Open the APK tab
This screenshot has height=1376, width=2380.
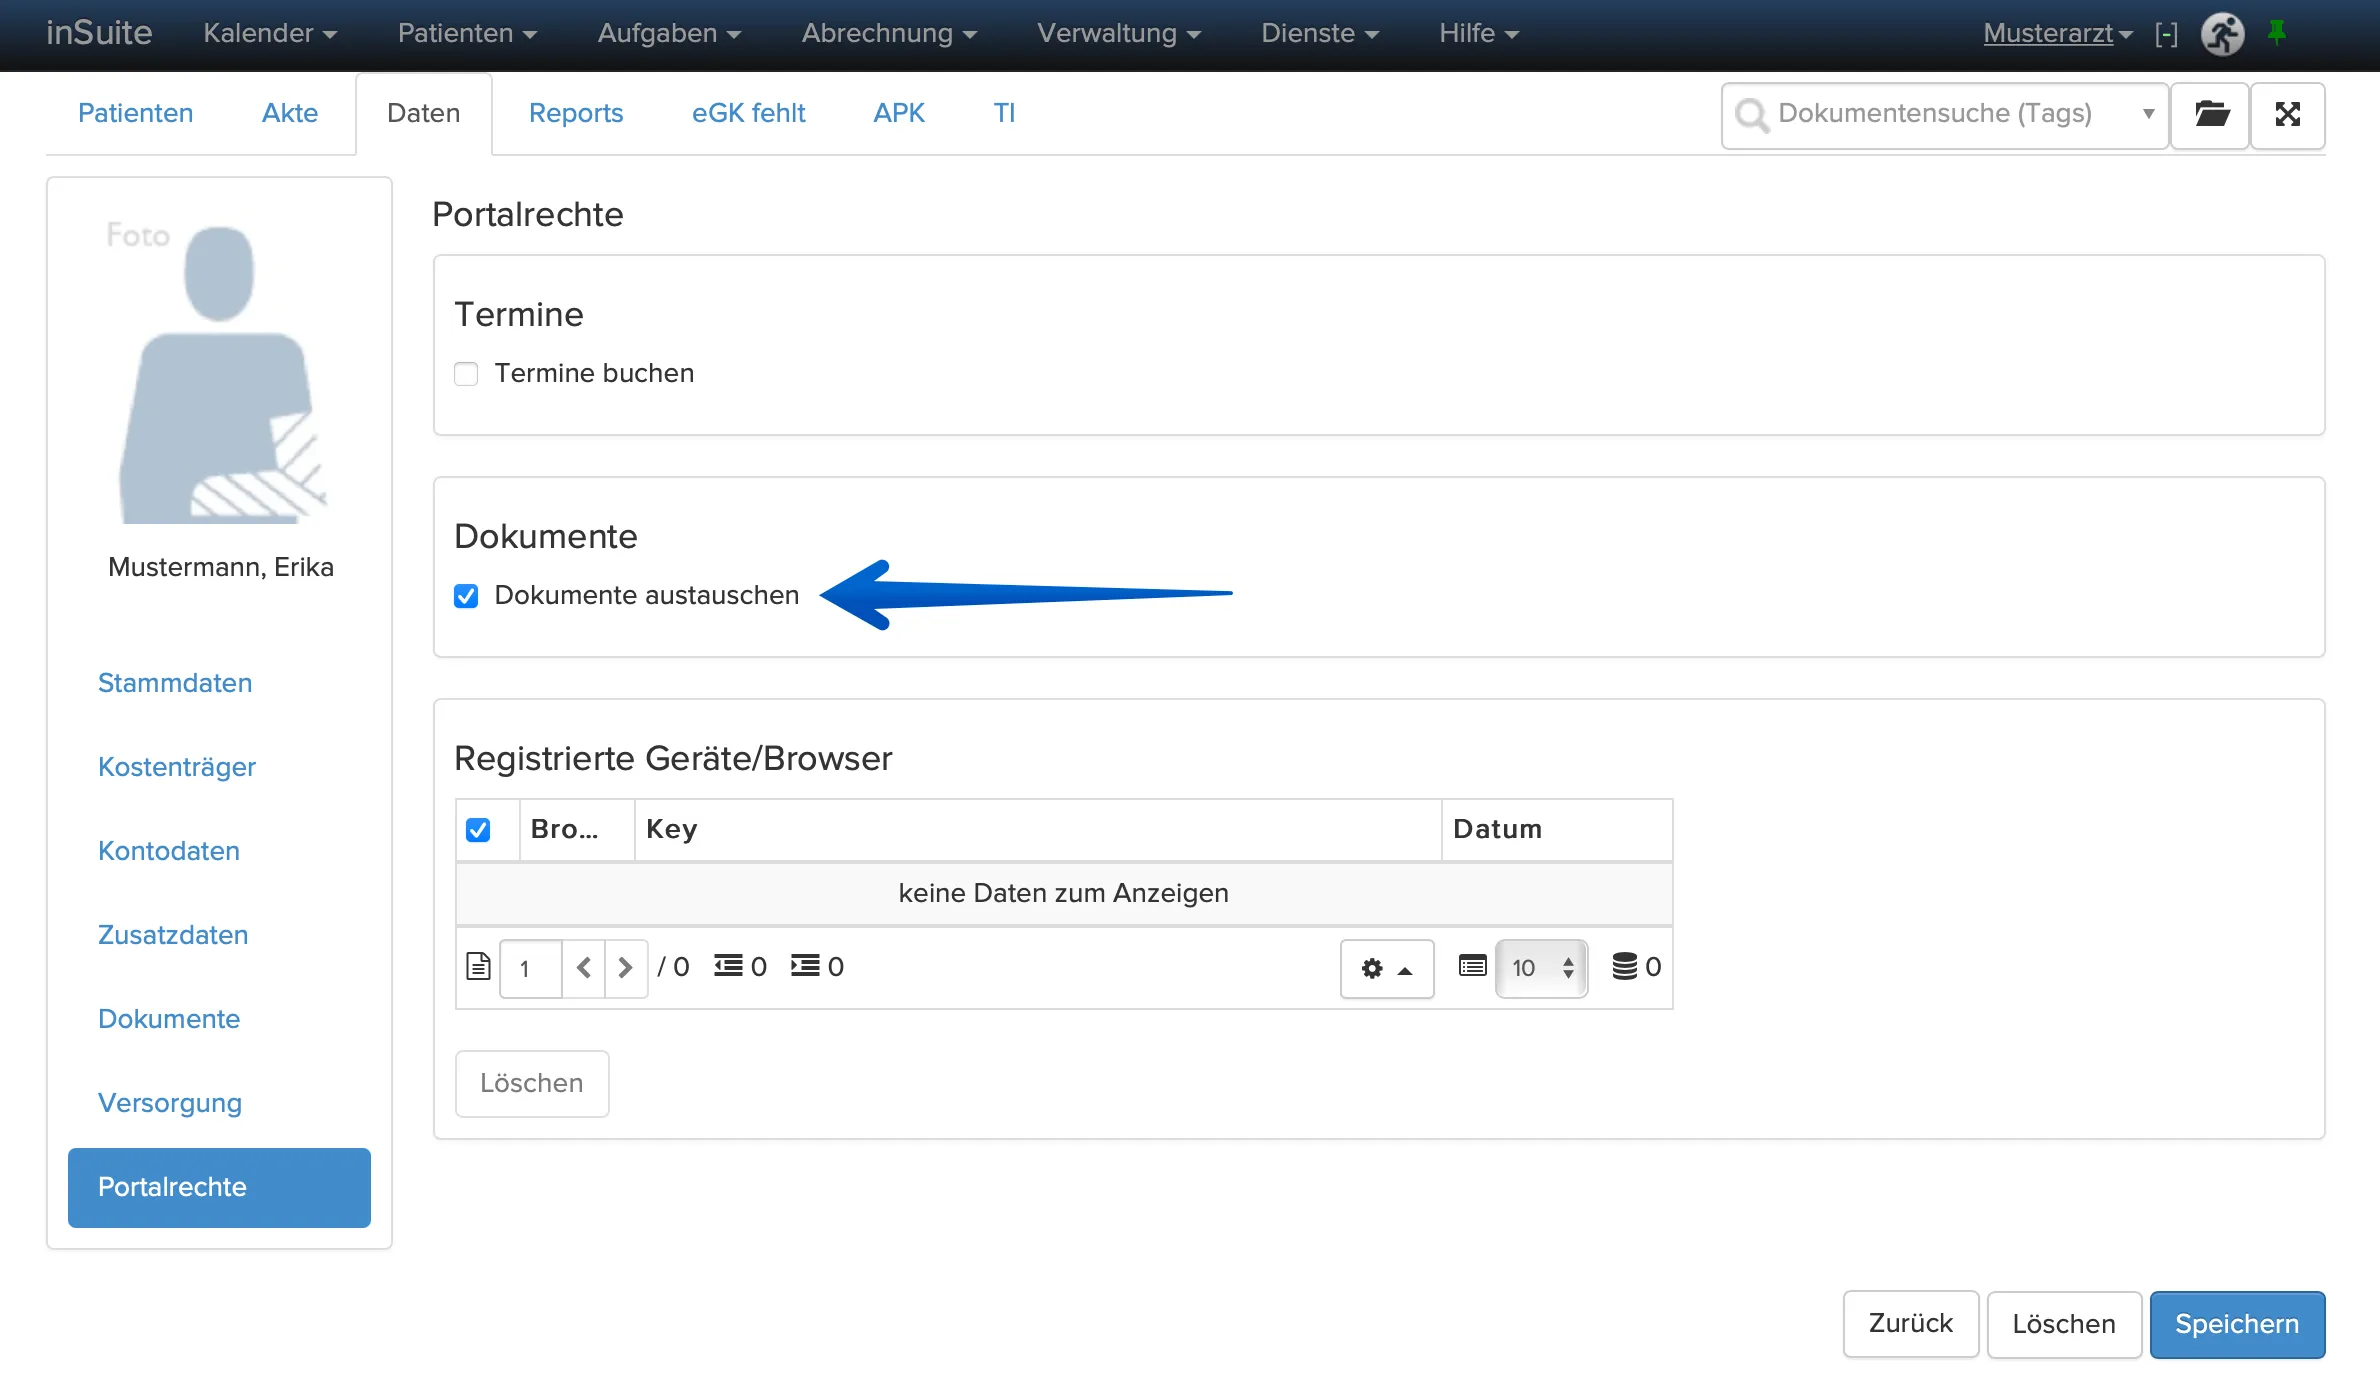pyautogui.click(x=899, y=113)
